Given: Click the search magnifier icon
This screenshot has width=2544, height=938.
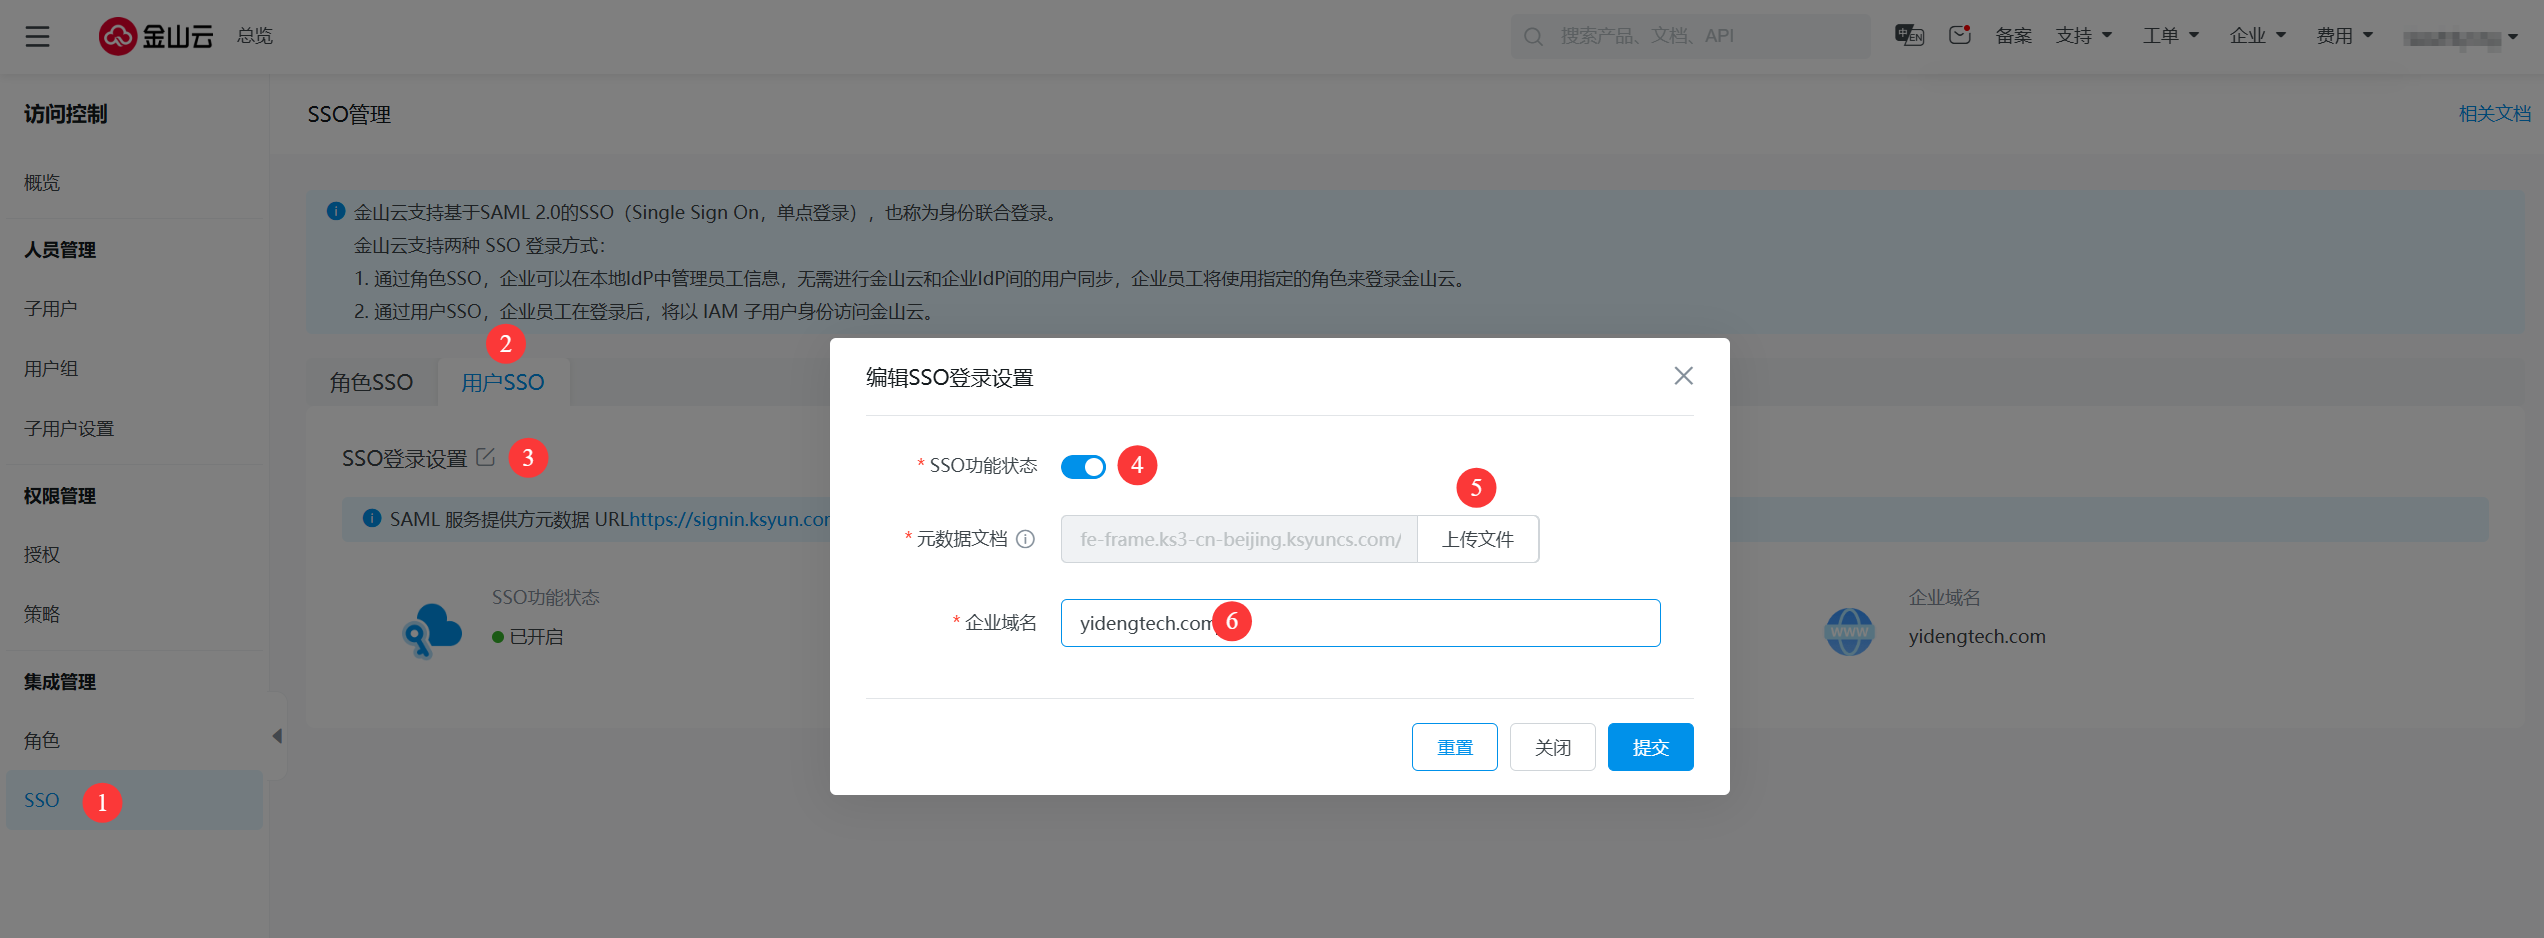Looking at the screenshot, I should (1532, 37).
